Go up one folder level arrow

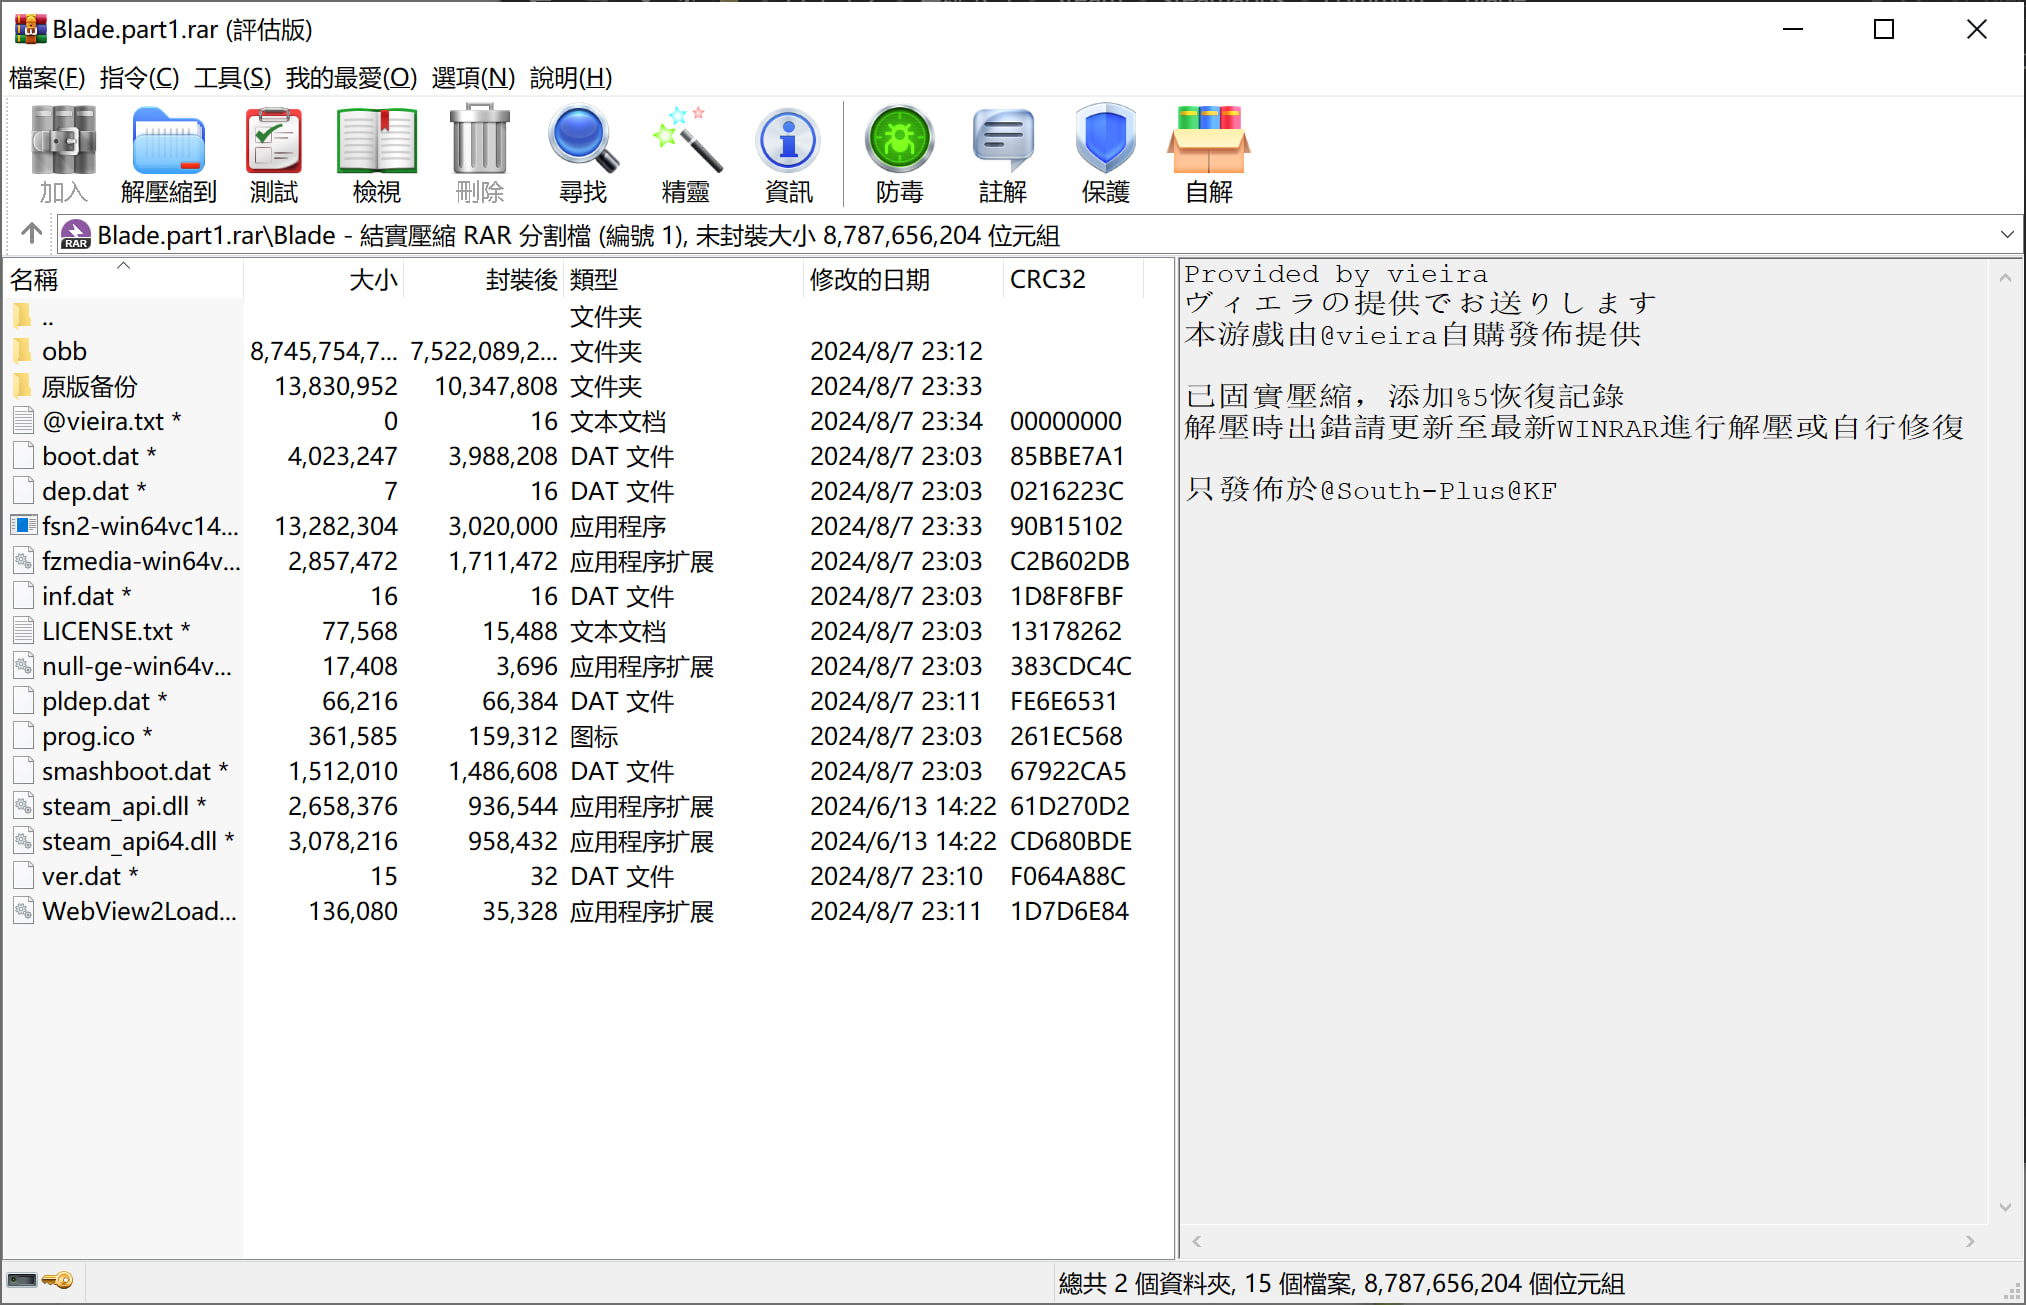pos(31,234)
